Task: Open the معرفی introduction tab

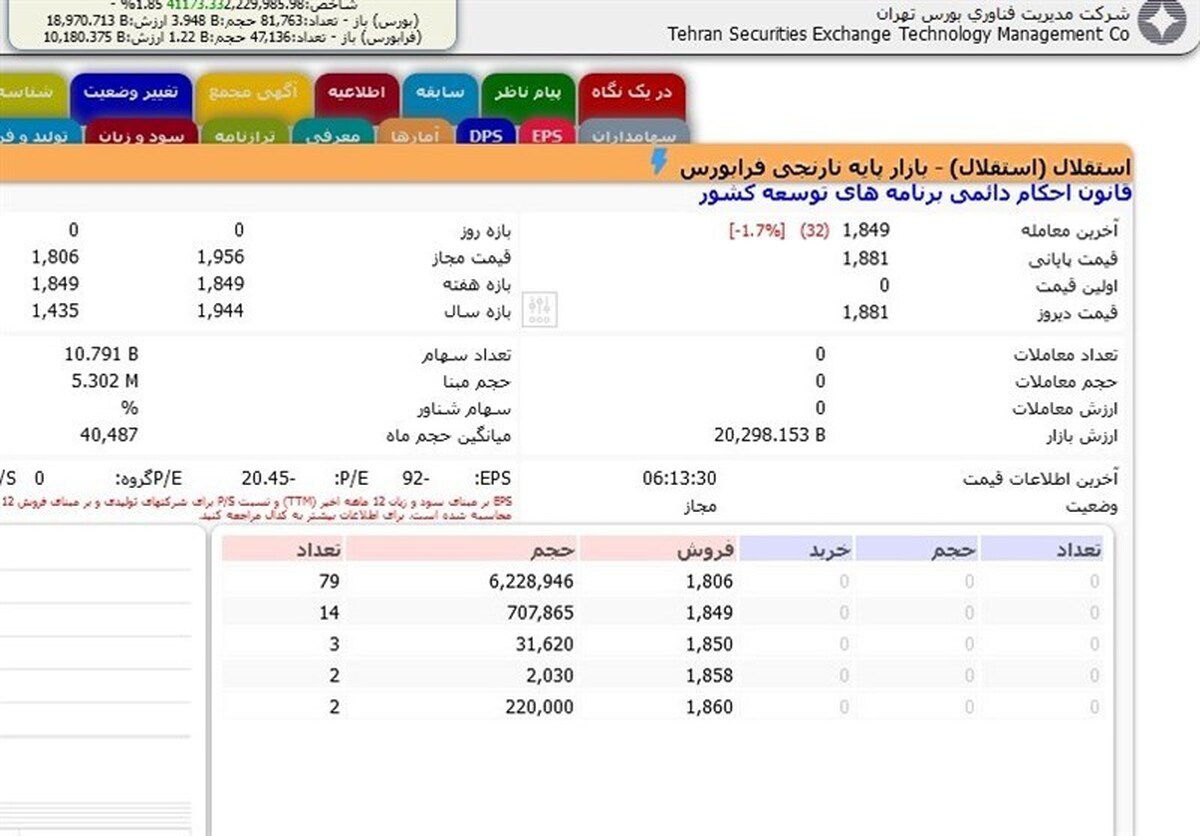Action: 334,134
